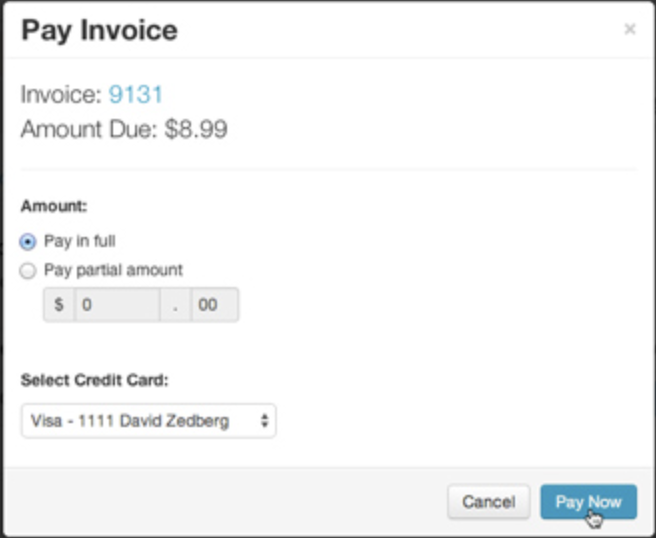Click the Amount Due $8.99 text
Image resolution: width=656 pixels, height=538 pixels.
[x=124, y=130]
